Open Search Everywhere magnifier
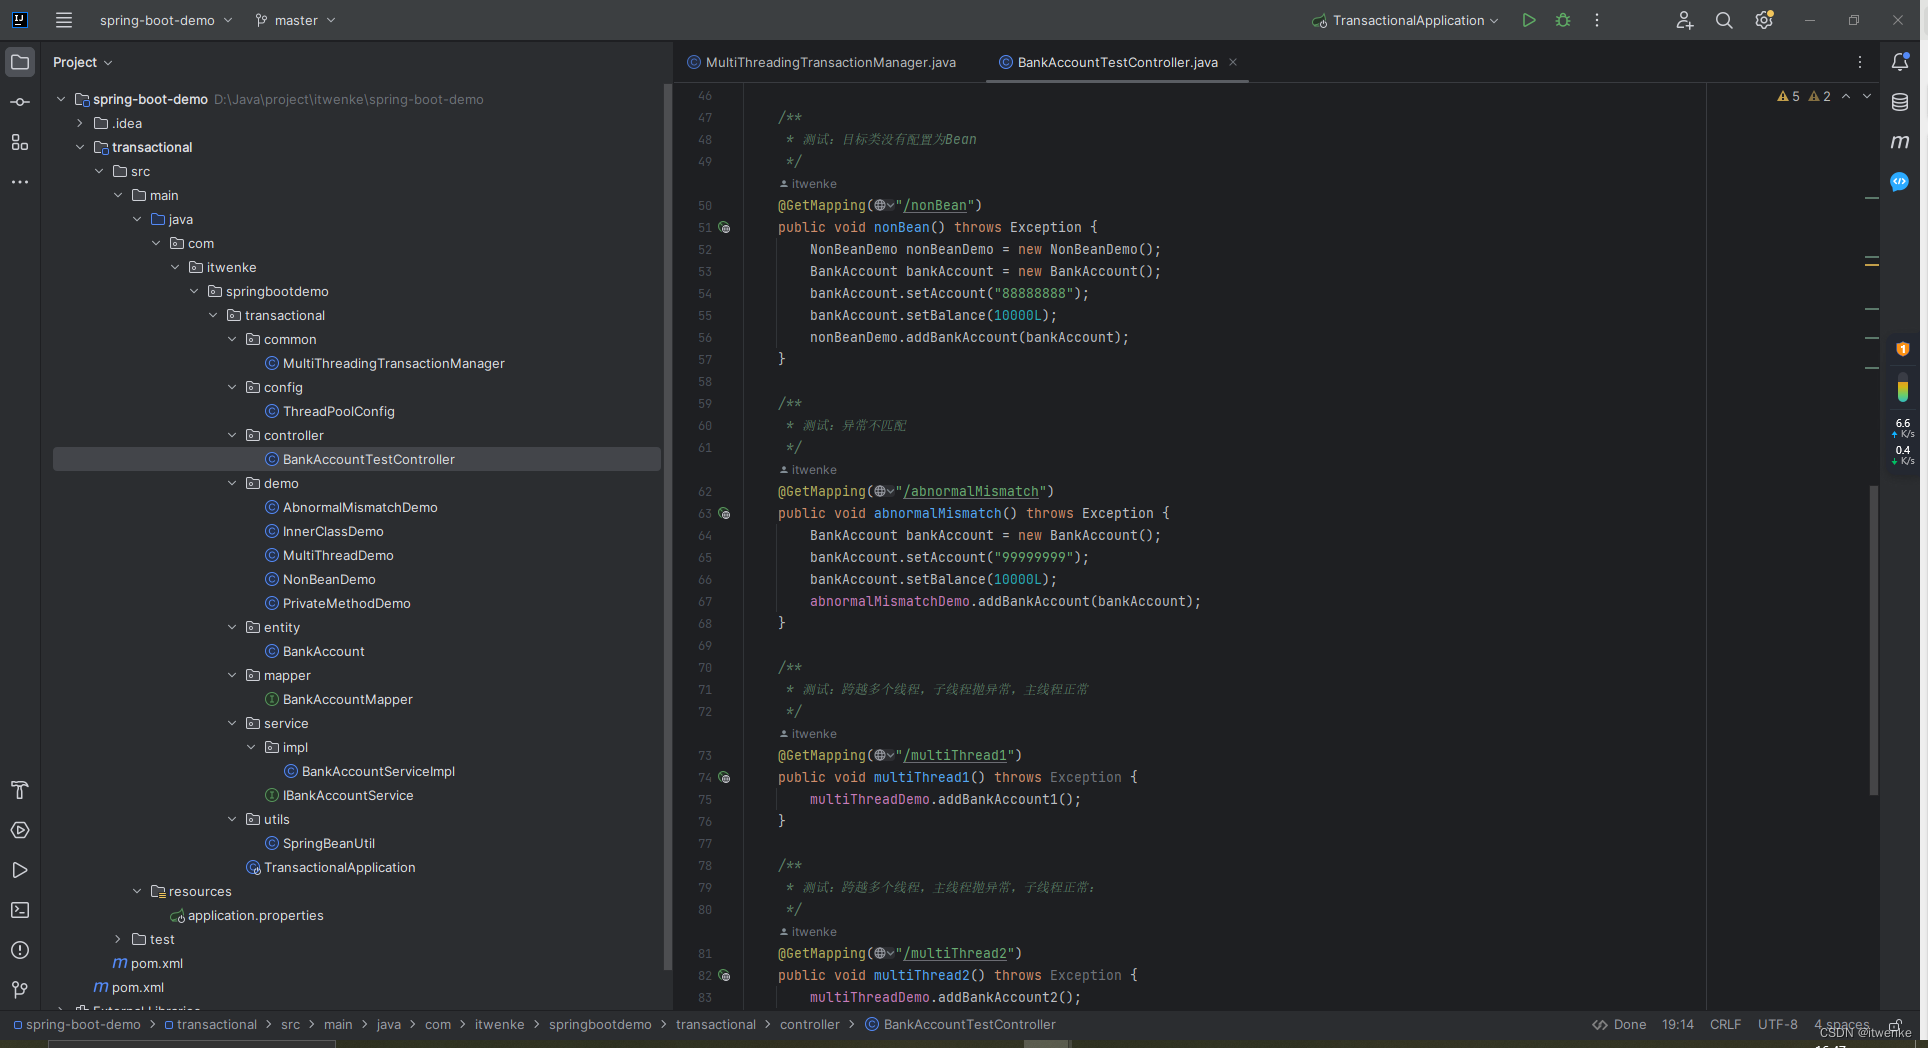Image resolution: width=1928 pixels, height=1048 pixels. tap(1724, 20)
